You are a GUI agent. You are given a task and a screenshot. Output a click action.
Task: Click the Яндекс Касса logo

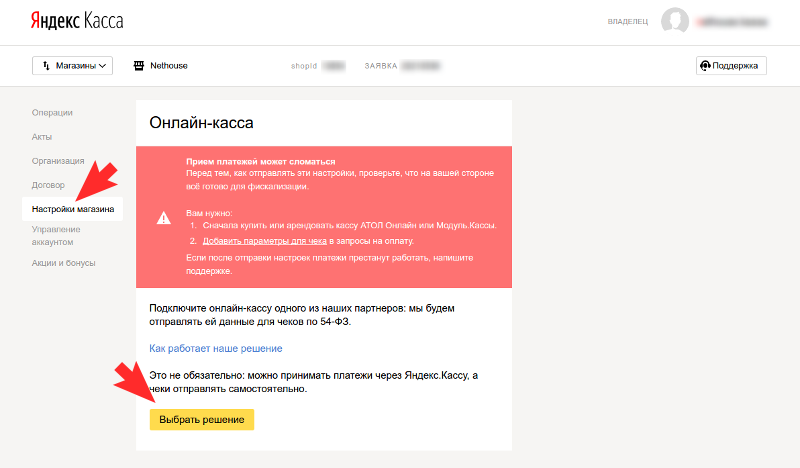click(77, 21)
